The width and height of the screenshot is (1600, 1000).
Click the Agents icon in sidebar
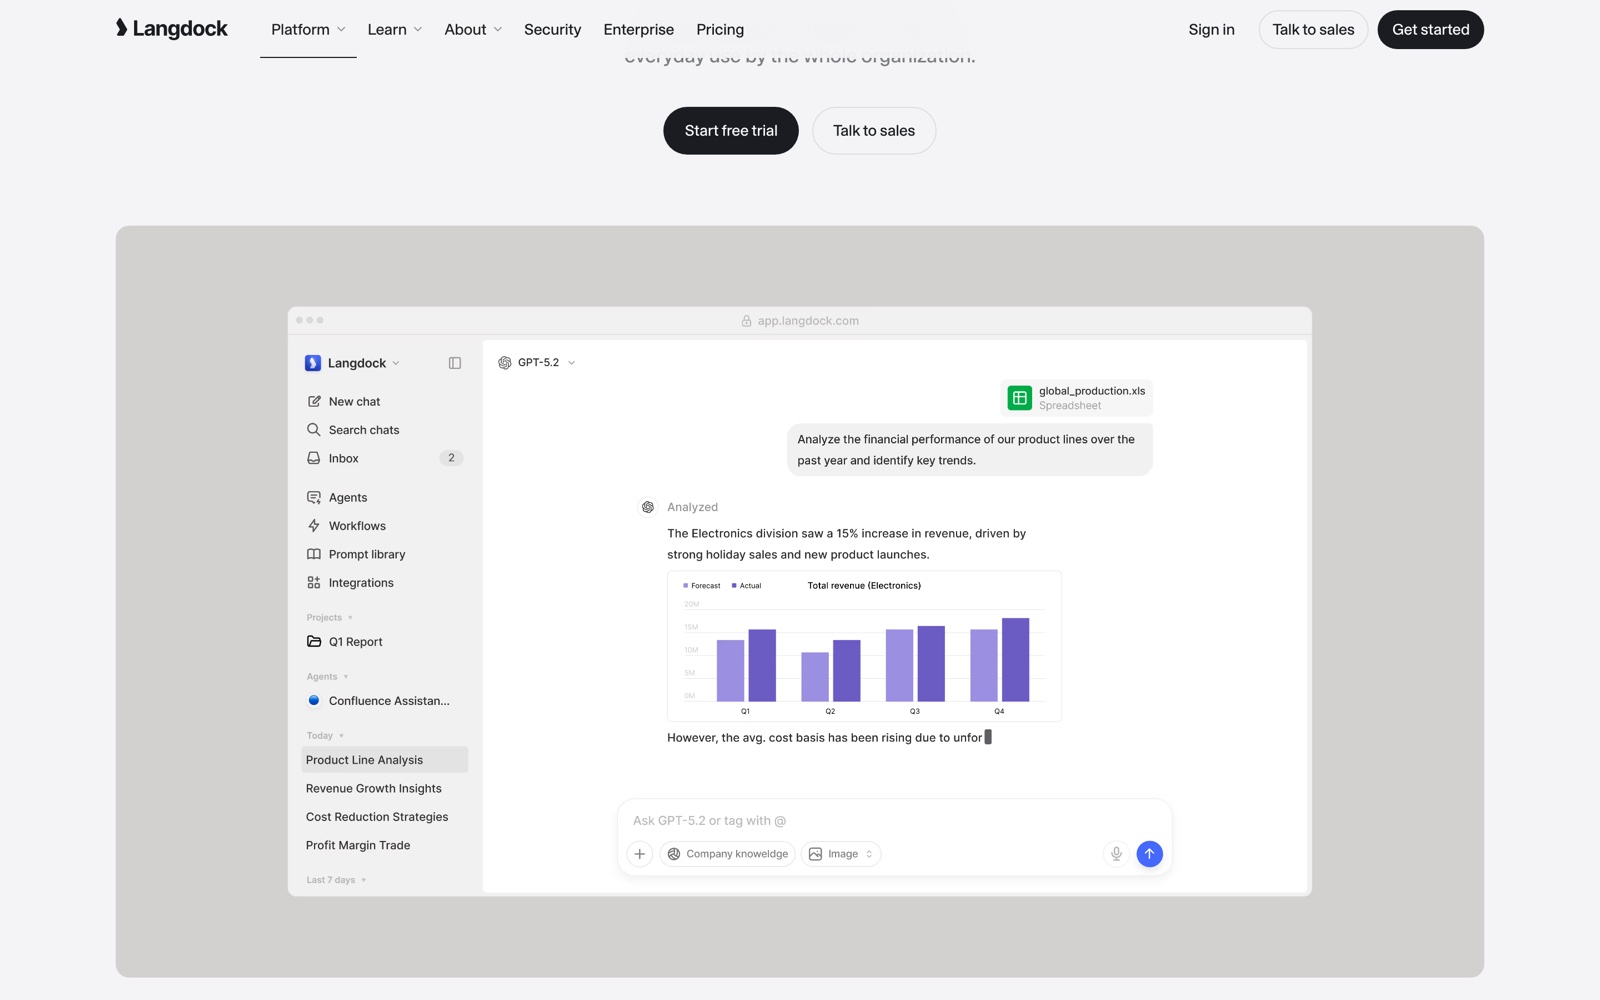[314, 497]
